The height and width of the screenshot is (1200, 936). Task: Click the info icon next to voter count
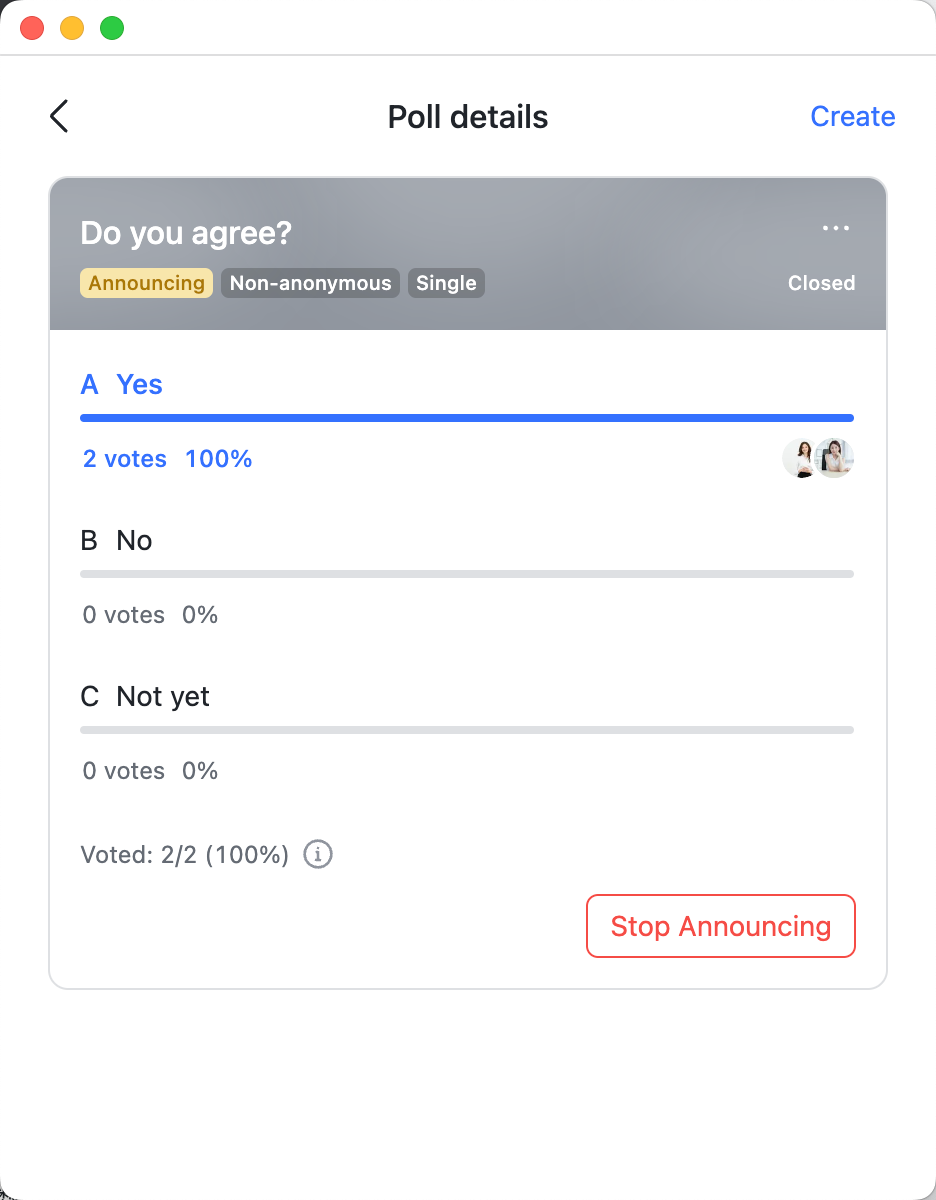tap(317, 854)
